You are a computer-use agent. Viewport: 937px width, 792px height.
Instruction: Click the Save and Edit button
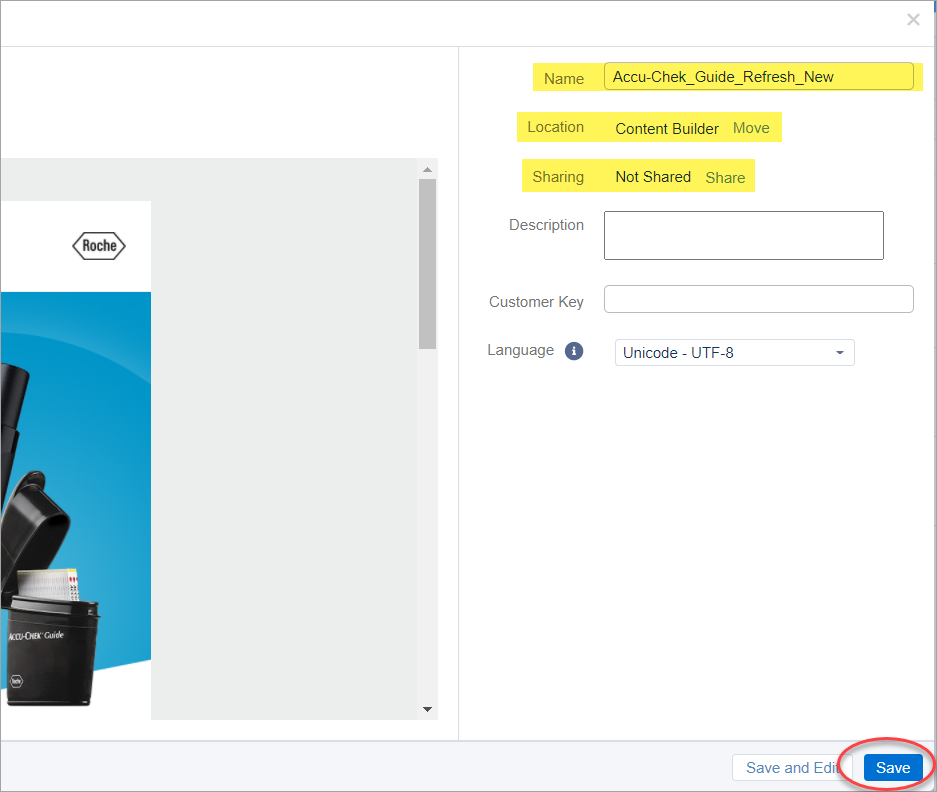click(x=792, y=767)
